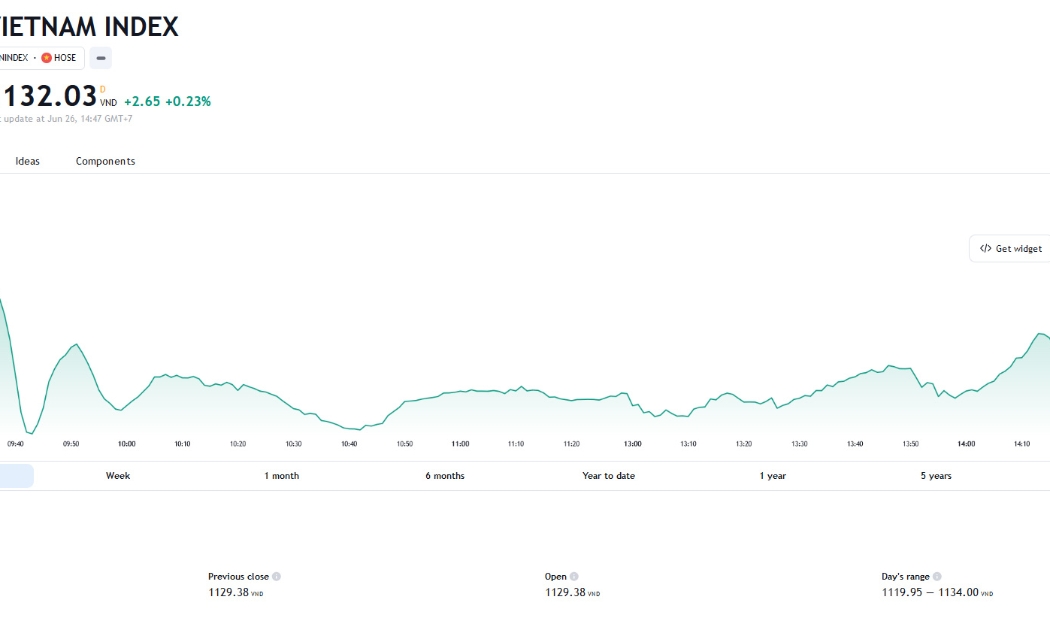Select the Week time range
Viewport: 1050px width, 630px height.
[118, 476]
